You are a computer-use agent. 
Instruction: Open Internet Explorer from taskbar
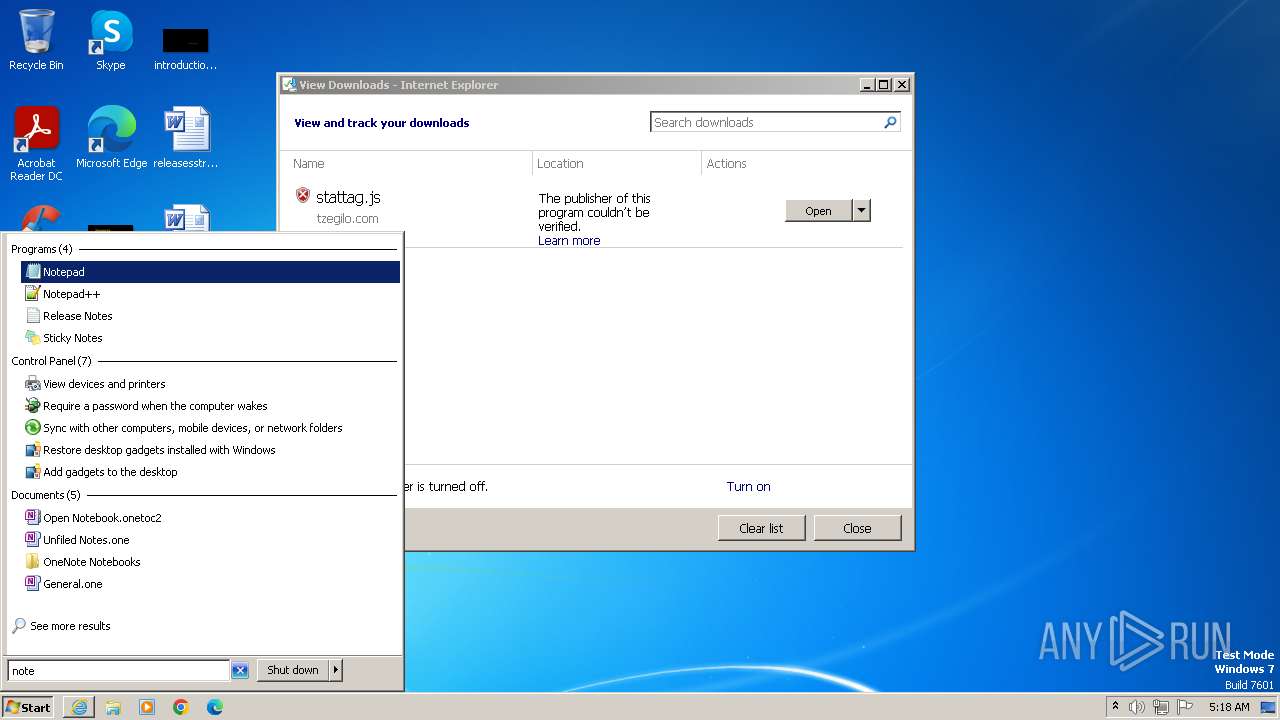(79, 707)
